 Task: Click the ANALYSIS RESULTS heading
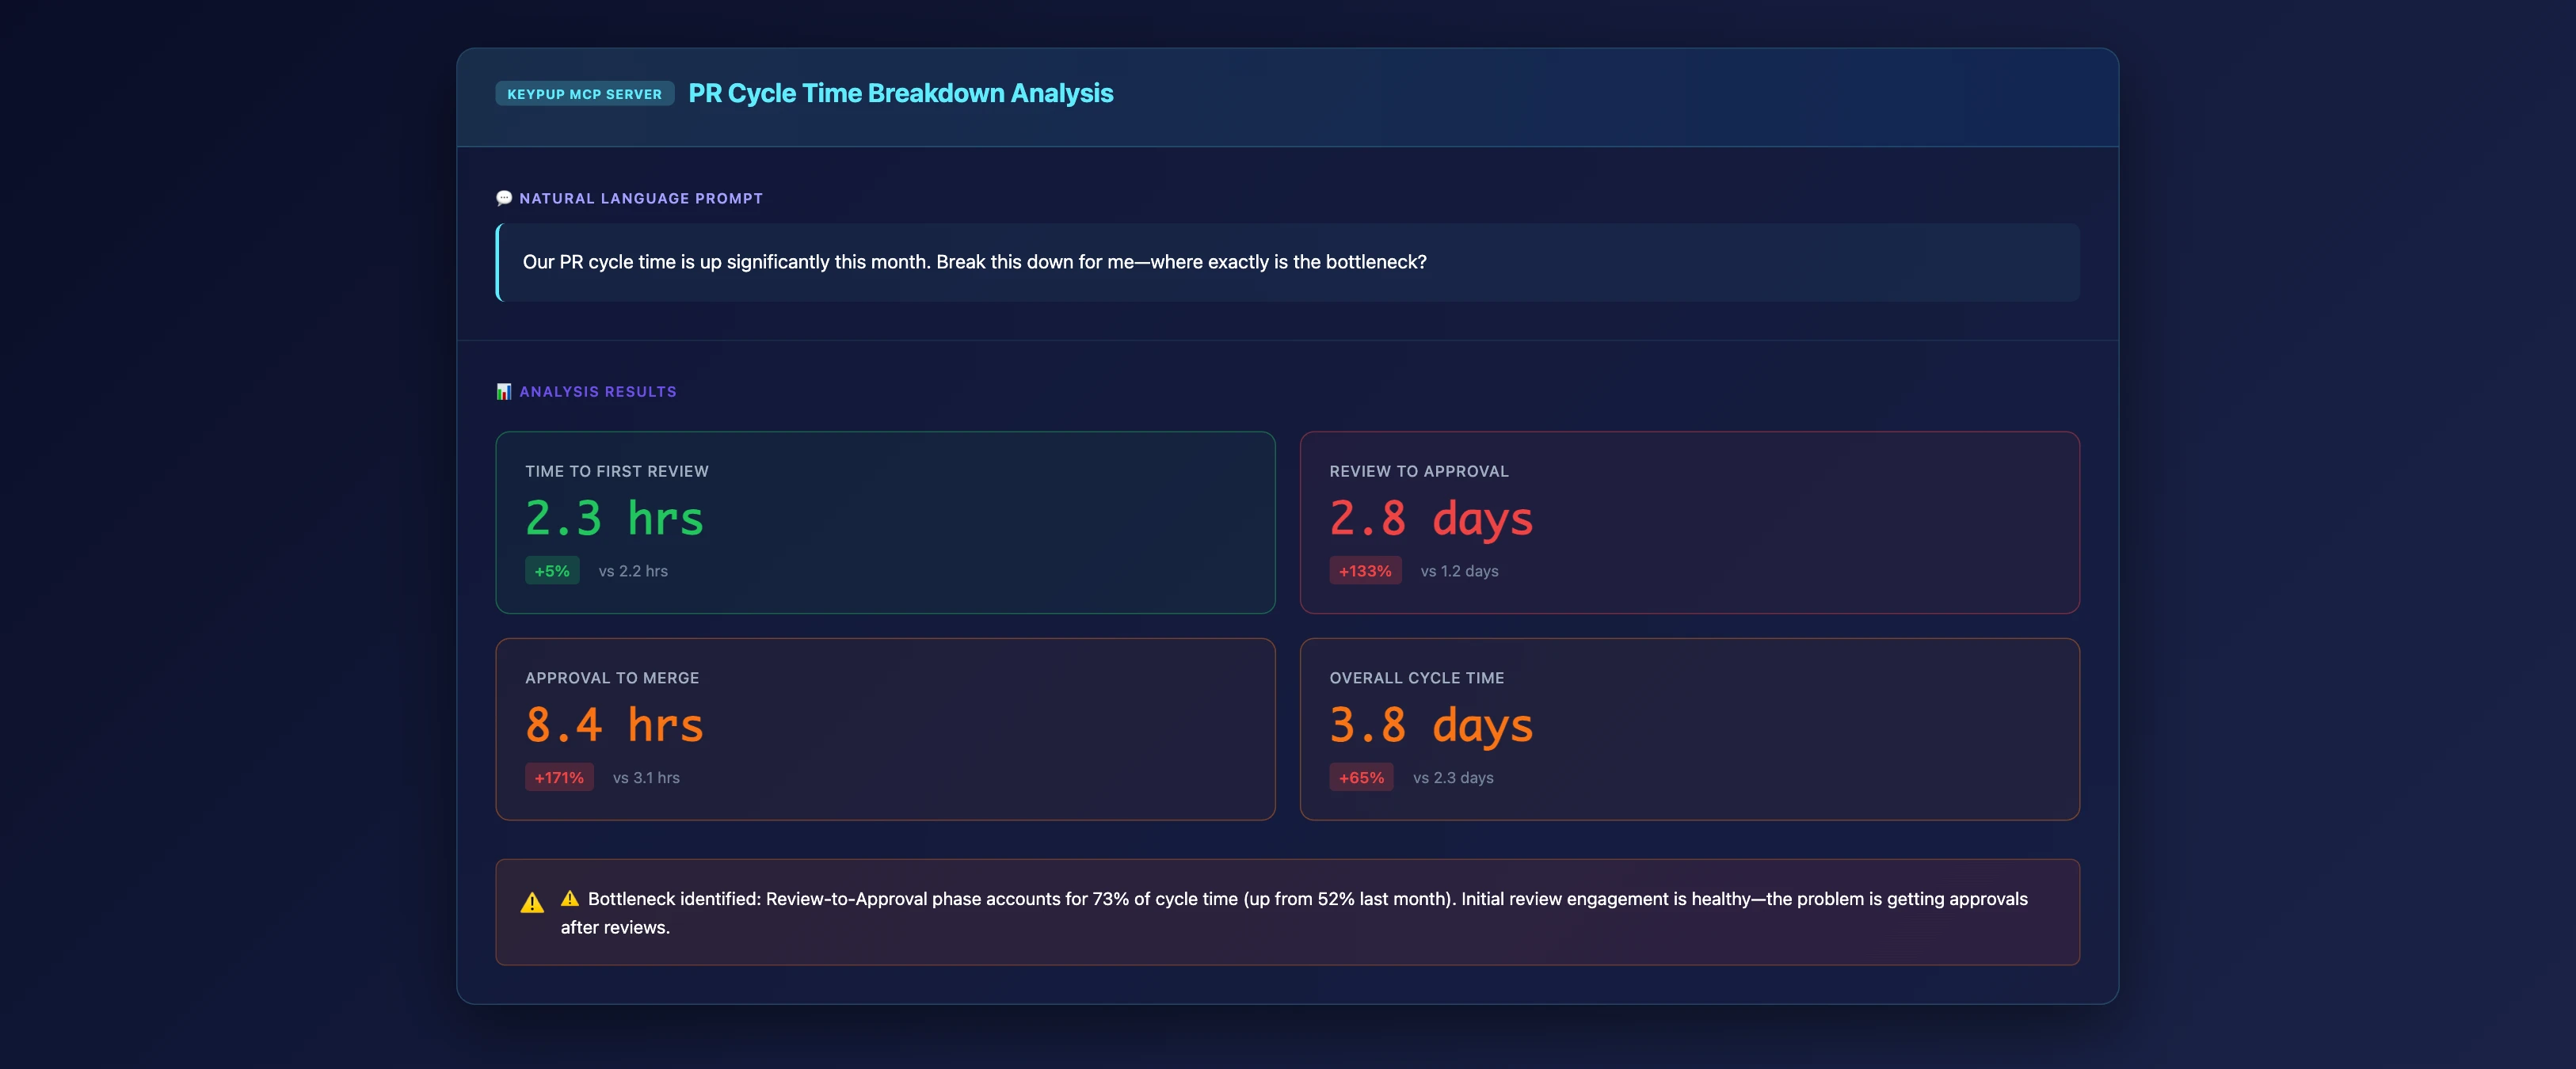598,391
